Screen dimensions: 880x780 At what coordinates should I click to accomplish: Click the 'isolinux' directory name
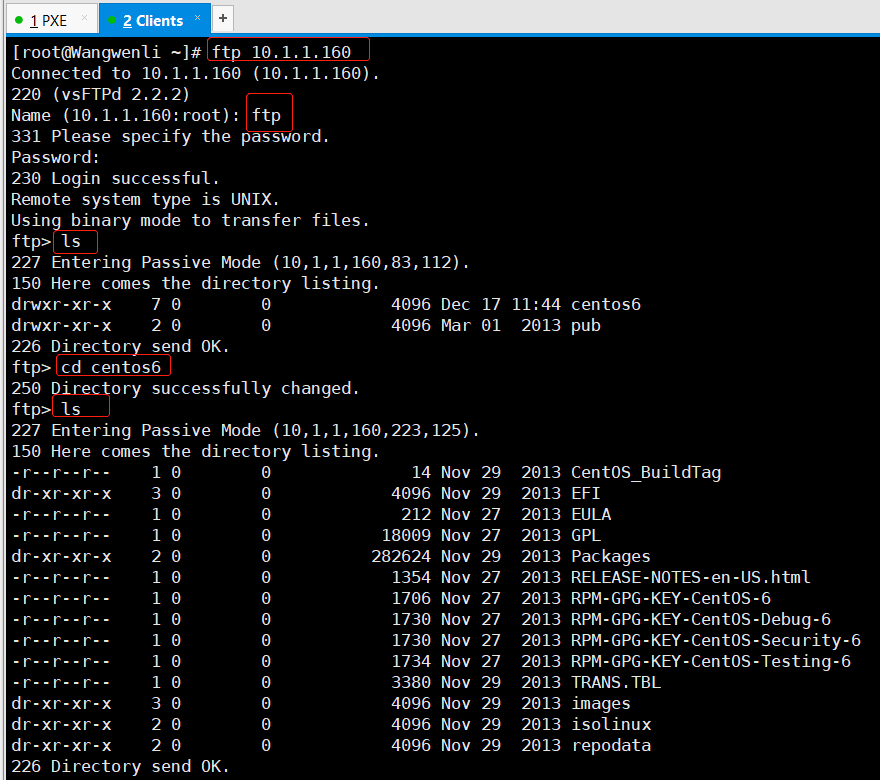tap(611, 724)
